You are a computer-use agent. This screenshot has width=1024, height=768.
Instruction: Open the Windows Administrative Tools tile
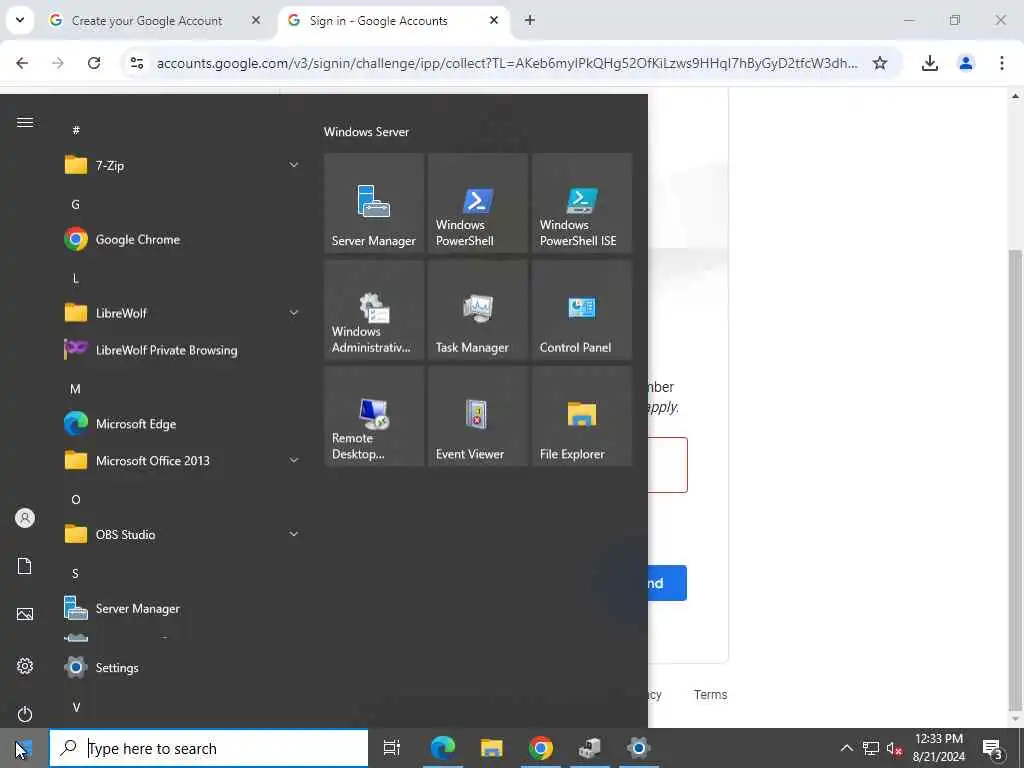point(374,310)
